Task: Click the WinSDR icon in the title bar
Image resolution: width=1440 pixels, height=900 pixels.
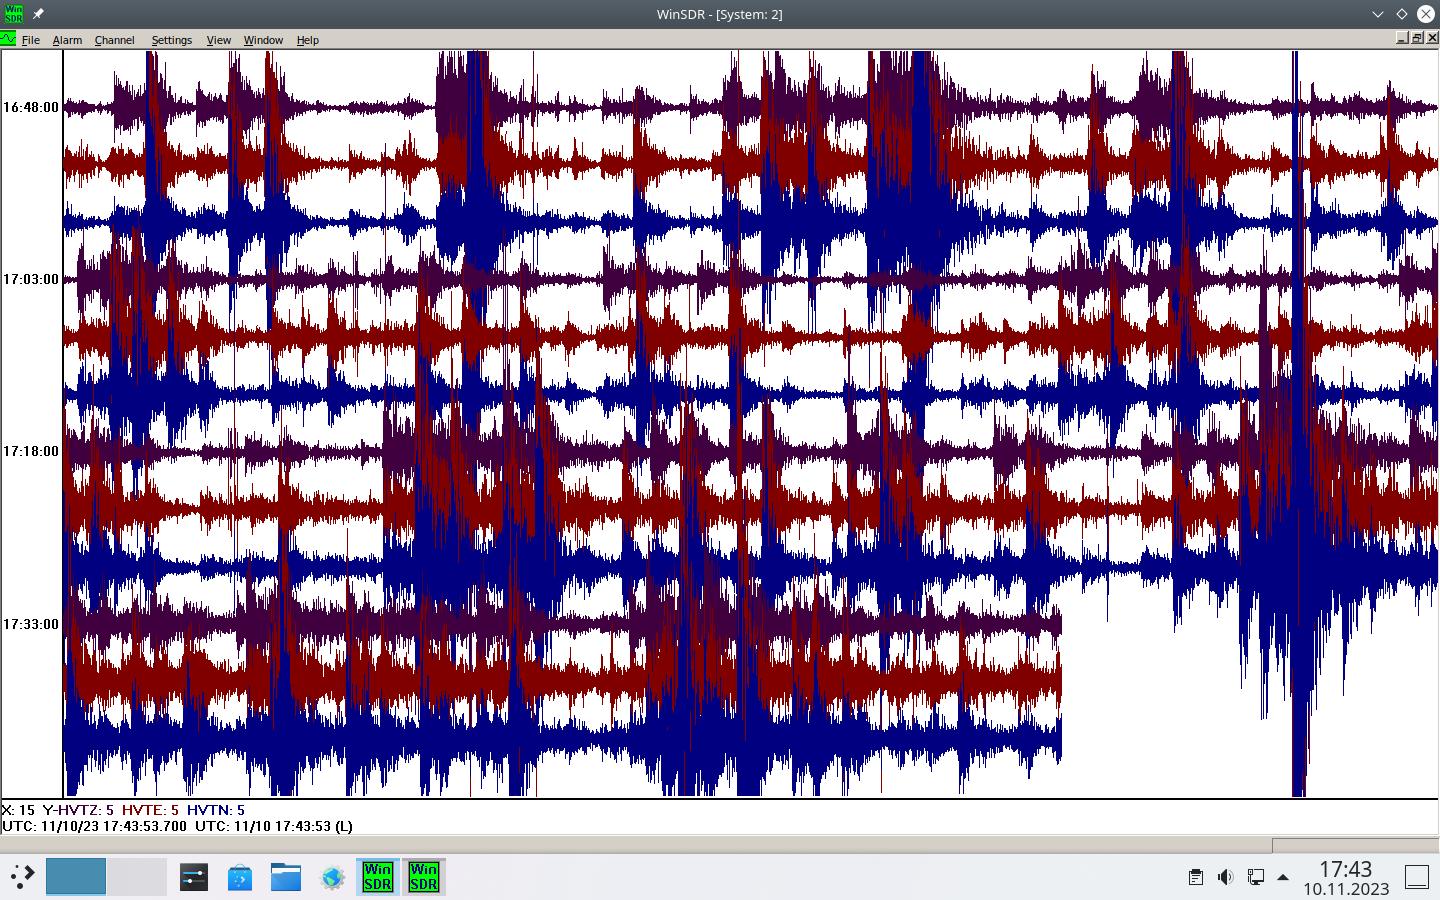Action: [x=13, y=14]
